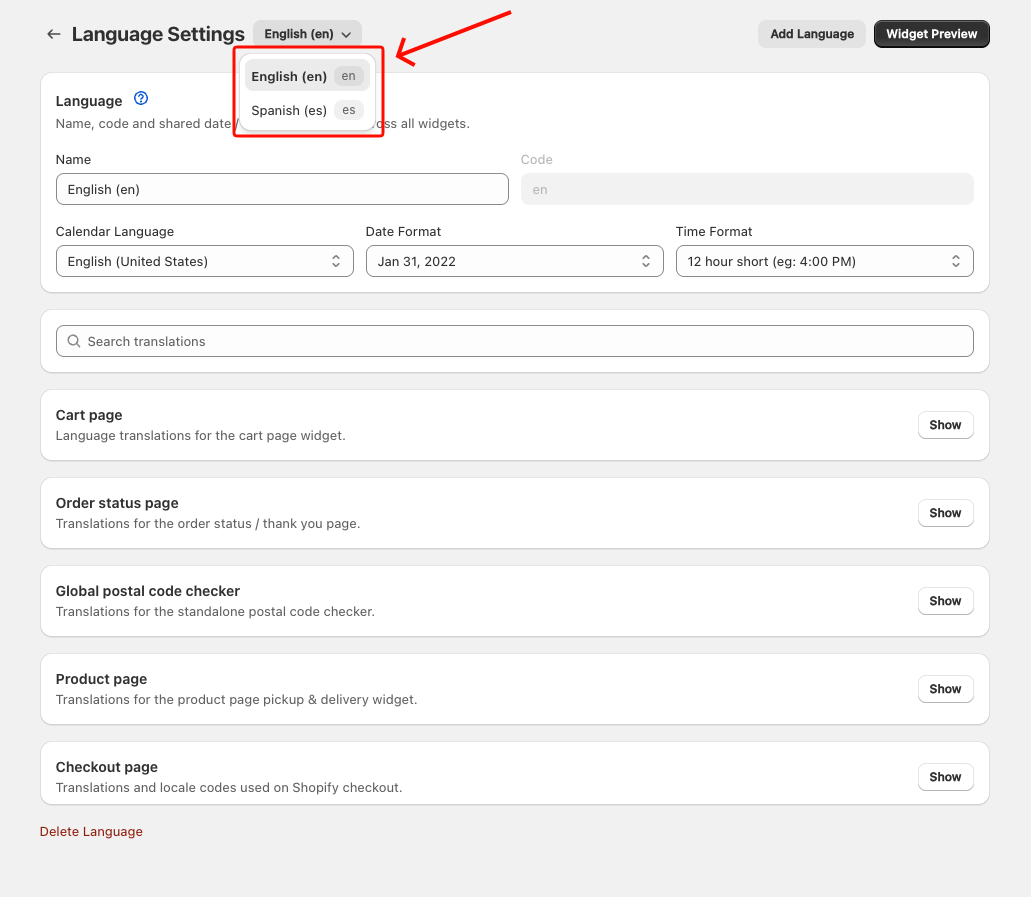Open the Widget Preview button
Image resolution: width=1031 pixels, height=897 pixels.
point(932,34)
